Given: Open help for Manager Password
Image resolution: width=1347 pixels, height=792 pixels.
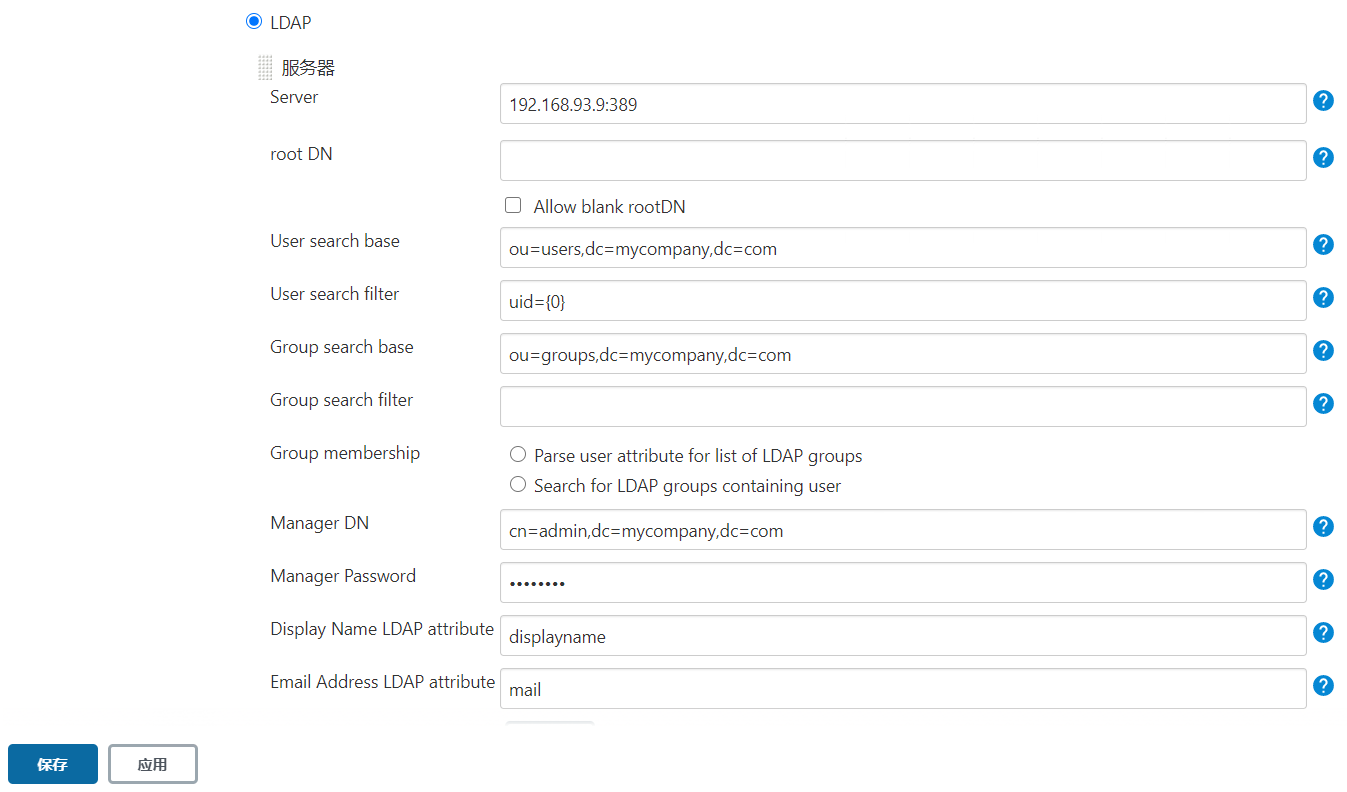Looking at the screenshot, I should (1323, 579).
